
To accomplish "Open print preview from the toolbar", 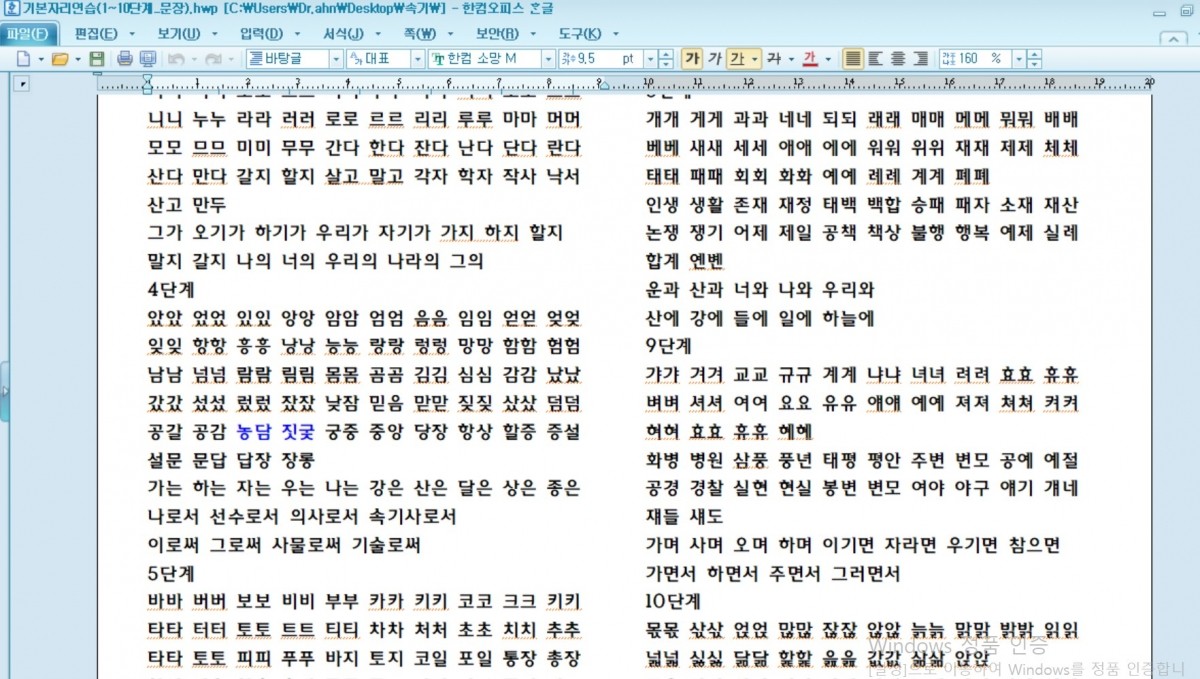I will coord(145,59).
